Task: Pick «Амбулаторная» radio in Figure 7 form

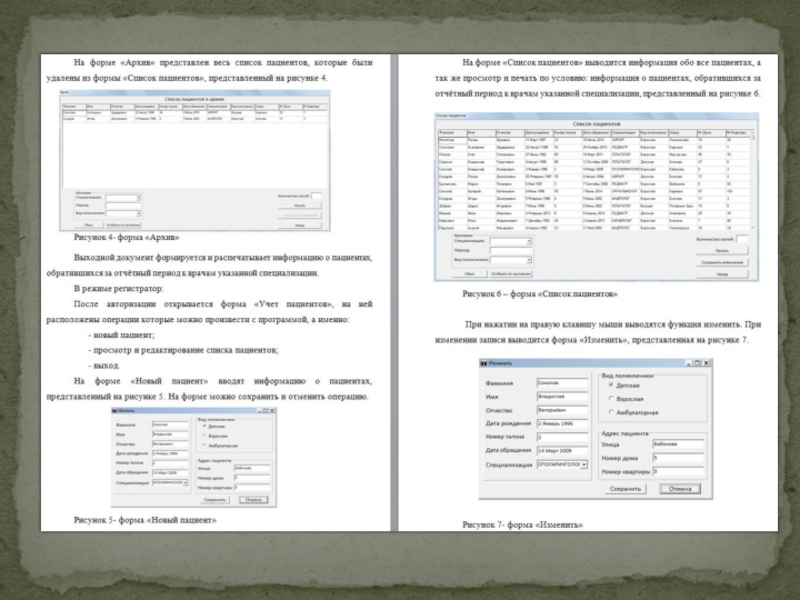Action: (x=611, y=412)
